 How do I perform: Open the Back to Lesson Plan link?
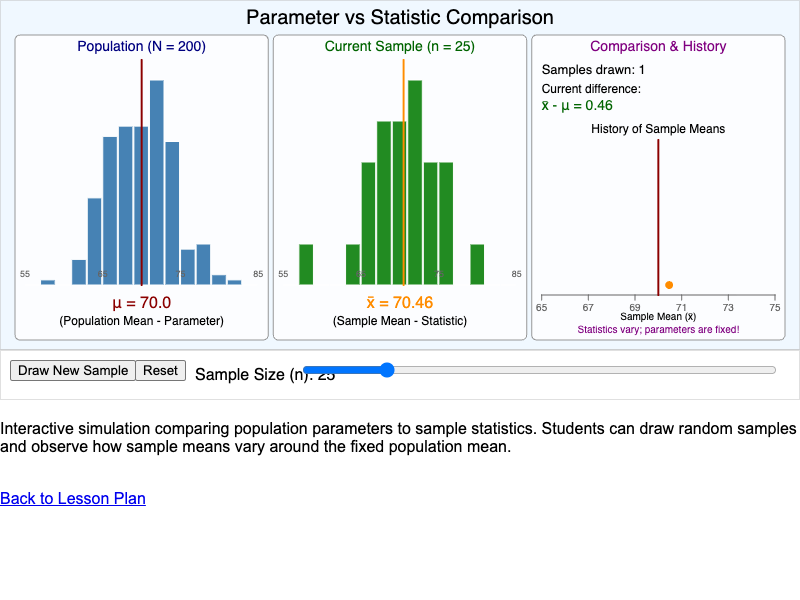pos(72,499)
